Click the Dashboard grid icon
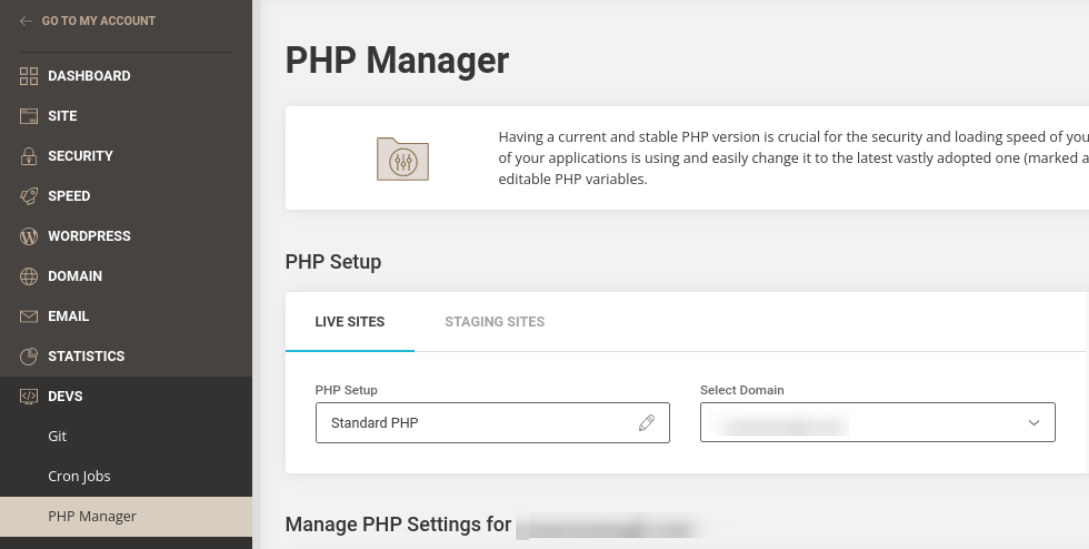 click(x=29, y=76)
